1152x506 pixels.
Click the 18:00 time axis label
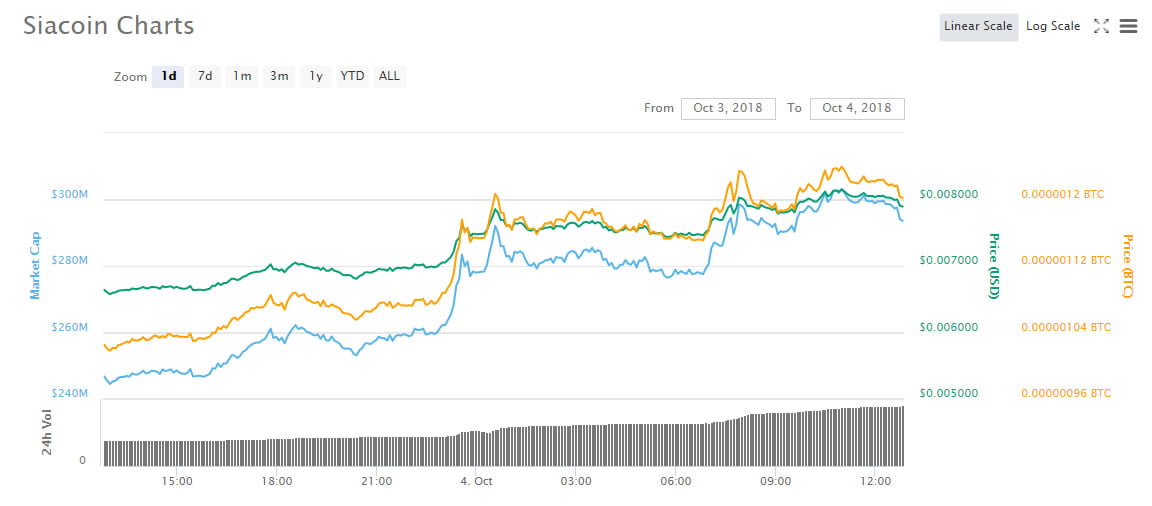point(277,482)
